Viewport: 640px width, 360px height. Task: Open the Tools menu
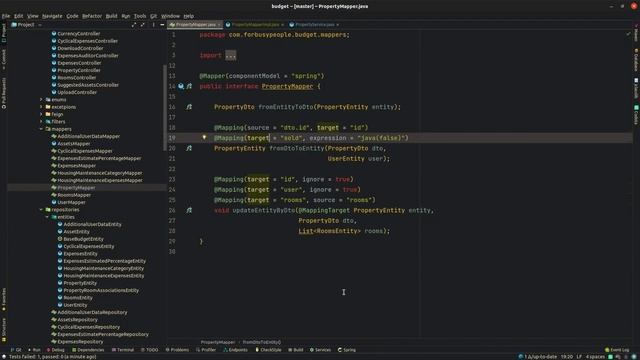click(x=140, y=16)
